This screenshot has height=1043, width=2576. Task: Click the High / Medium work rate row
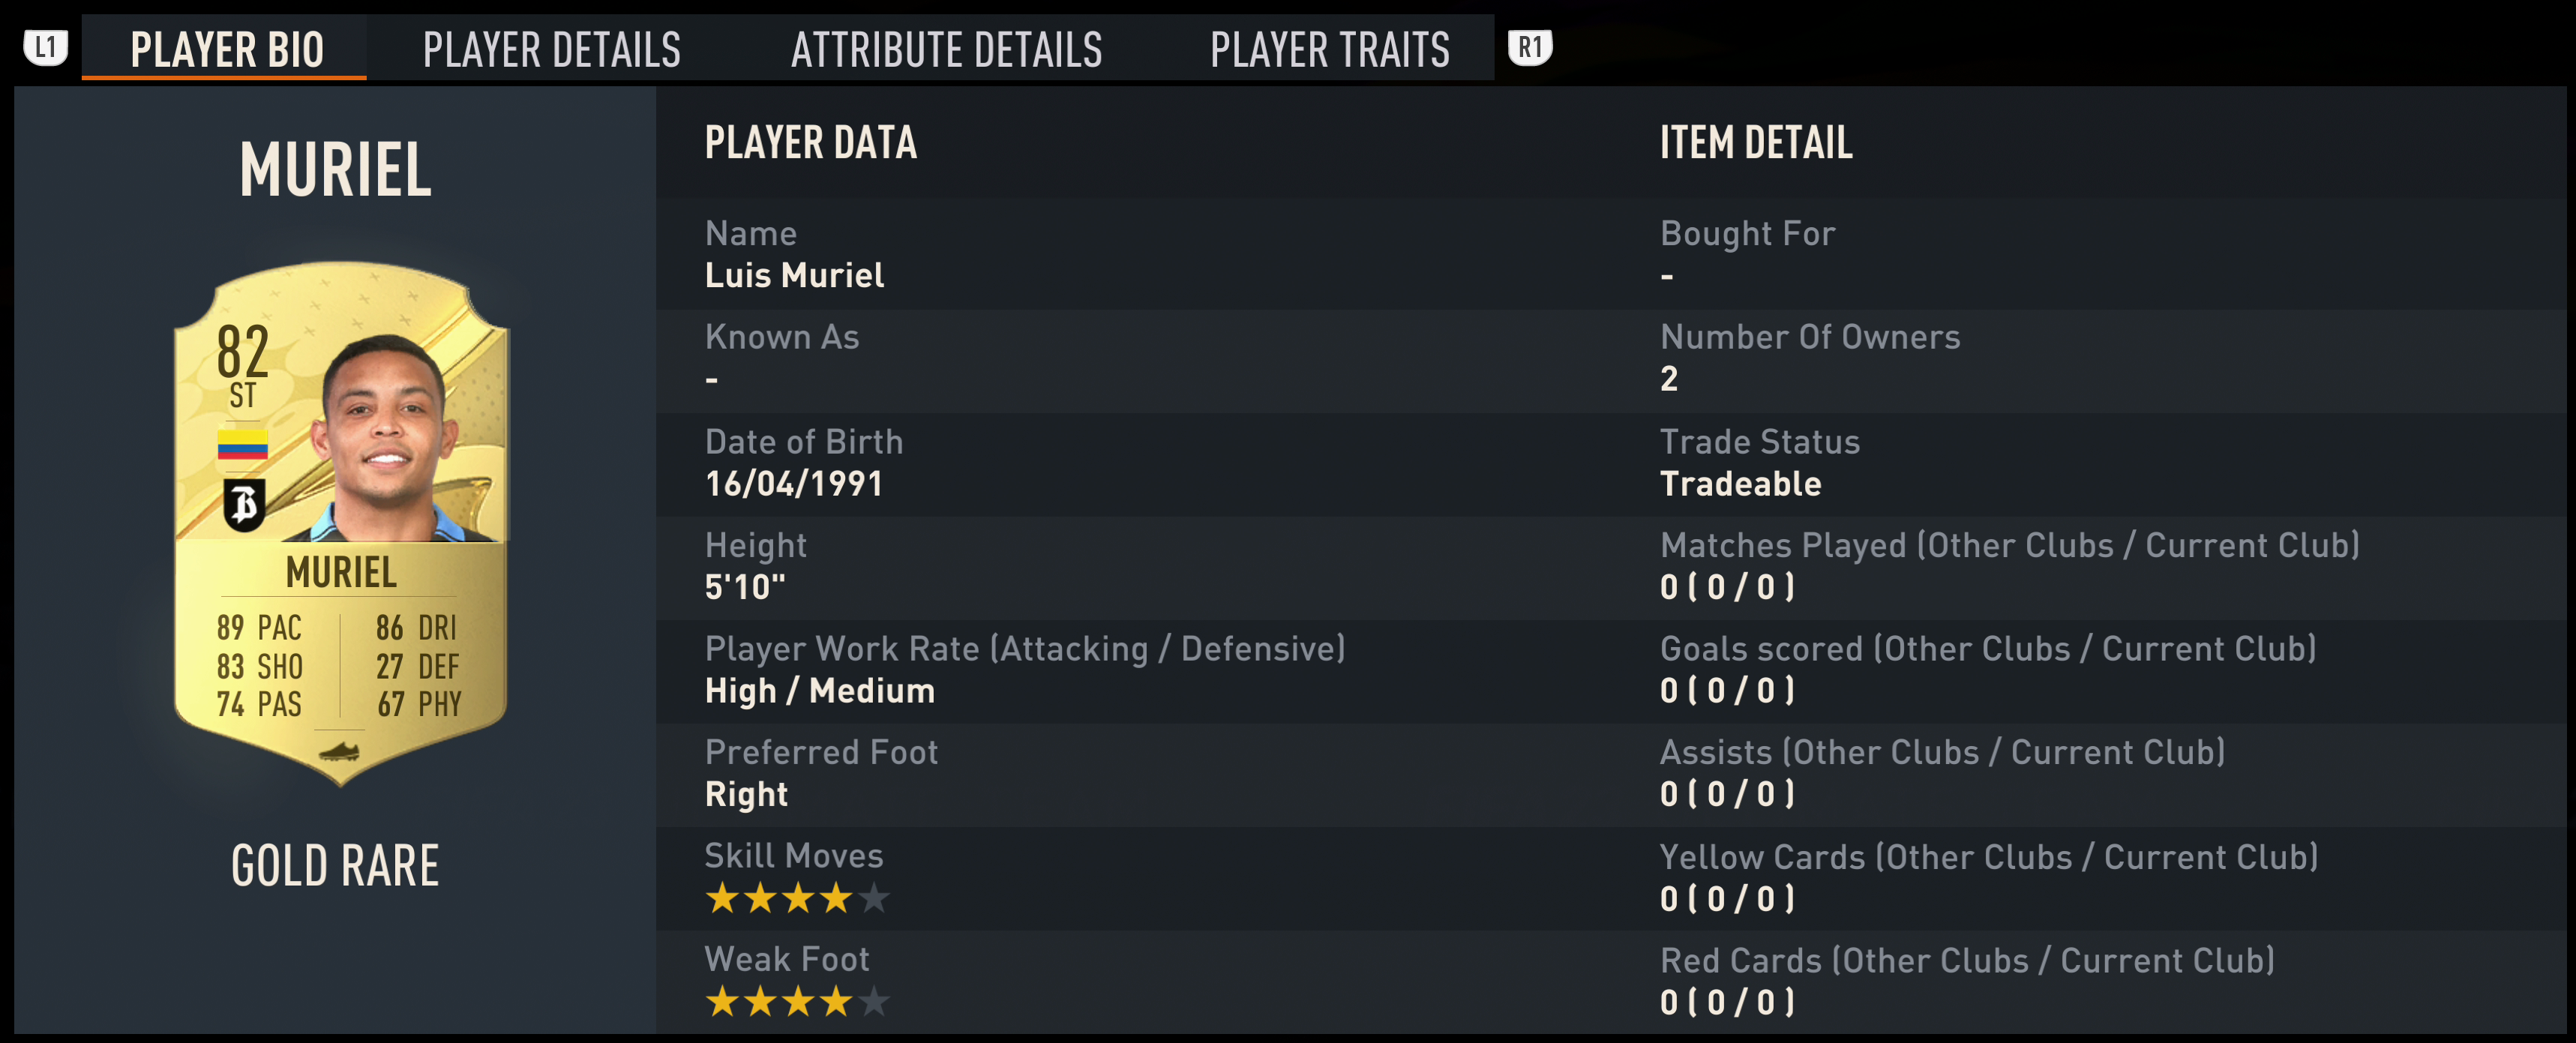tap(820, 690)
